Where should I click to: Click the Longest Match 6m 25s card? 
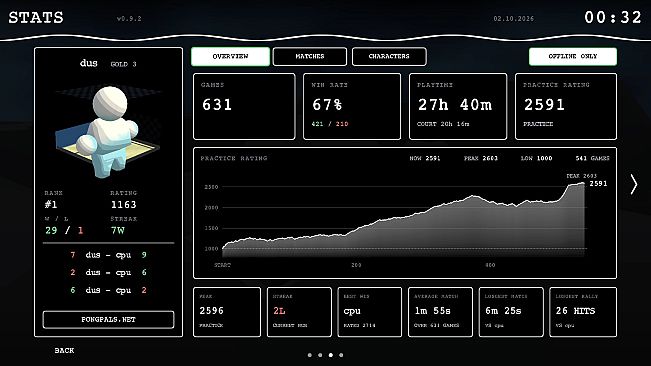[511, 312]
